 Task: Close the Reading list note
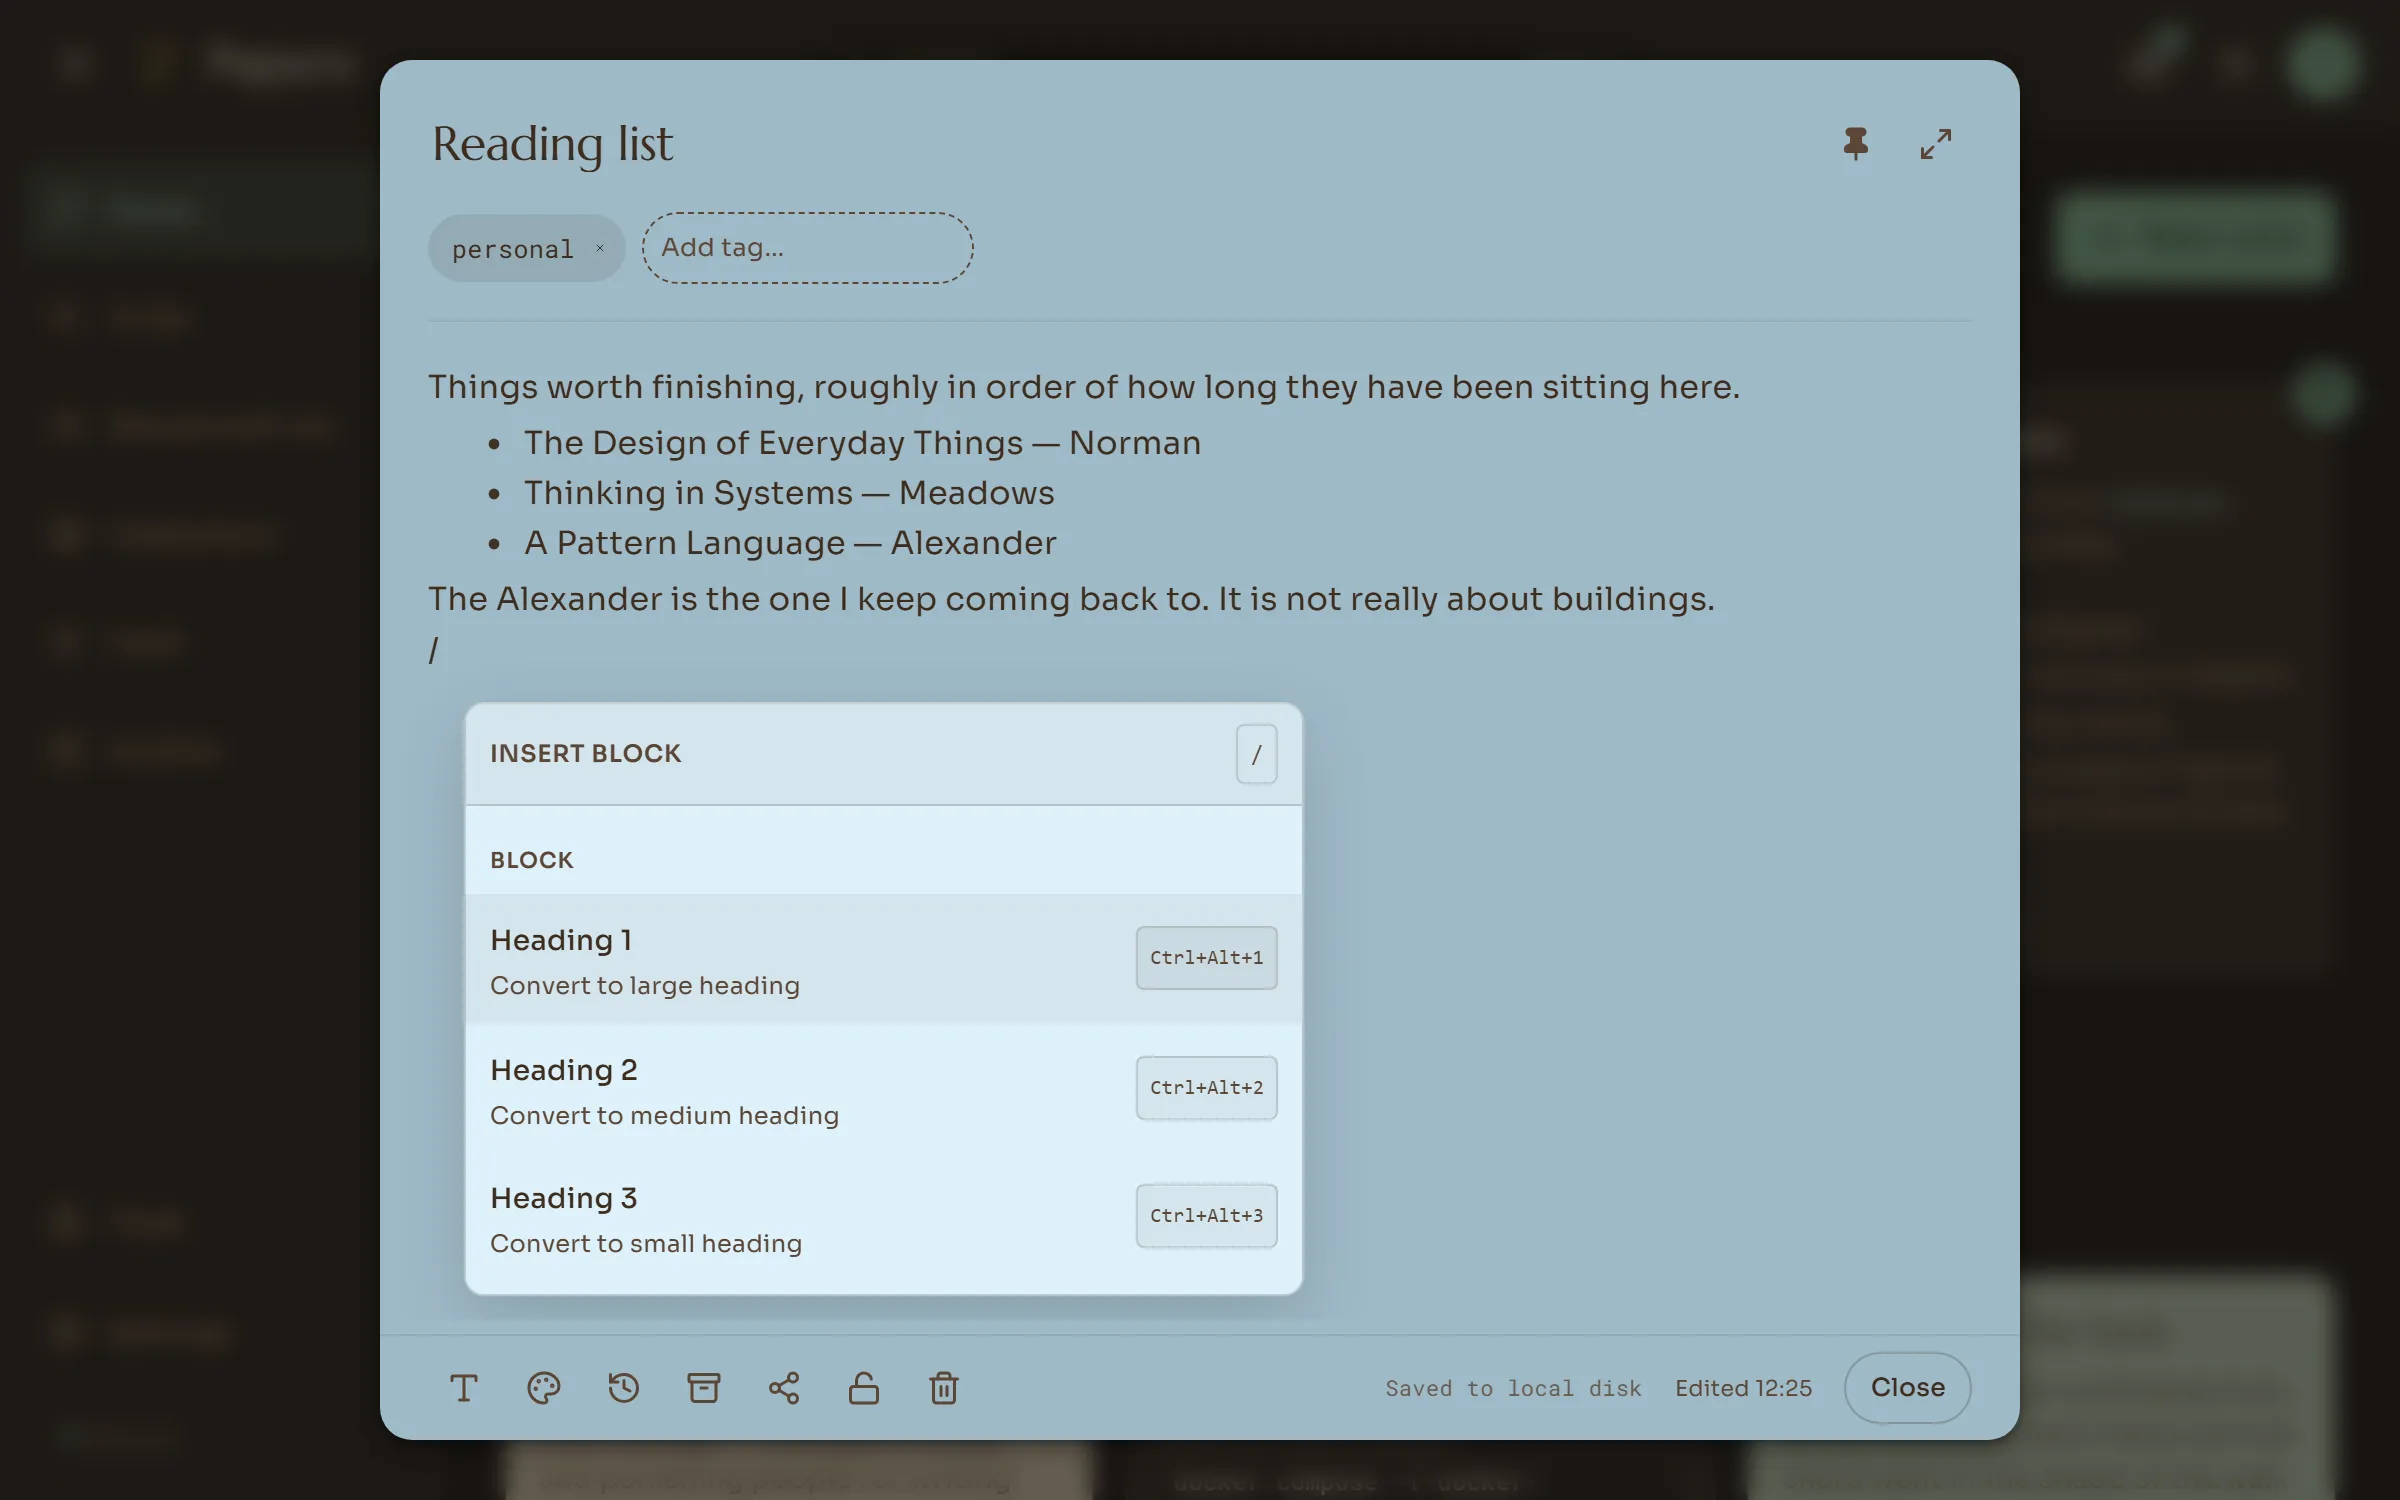(1907, 1387)
